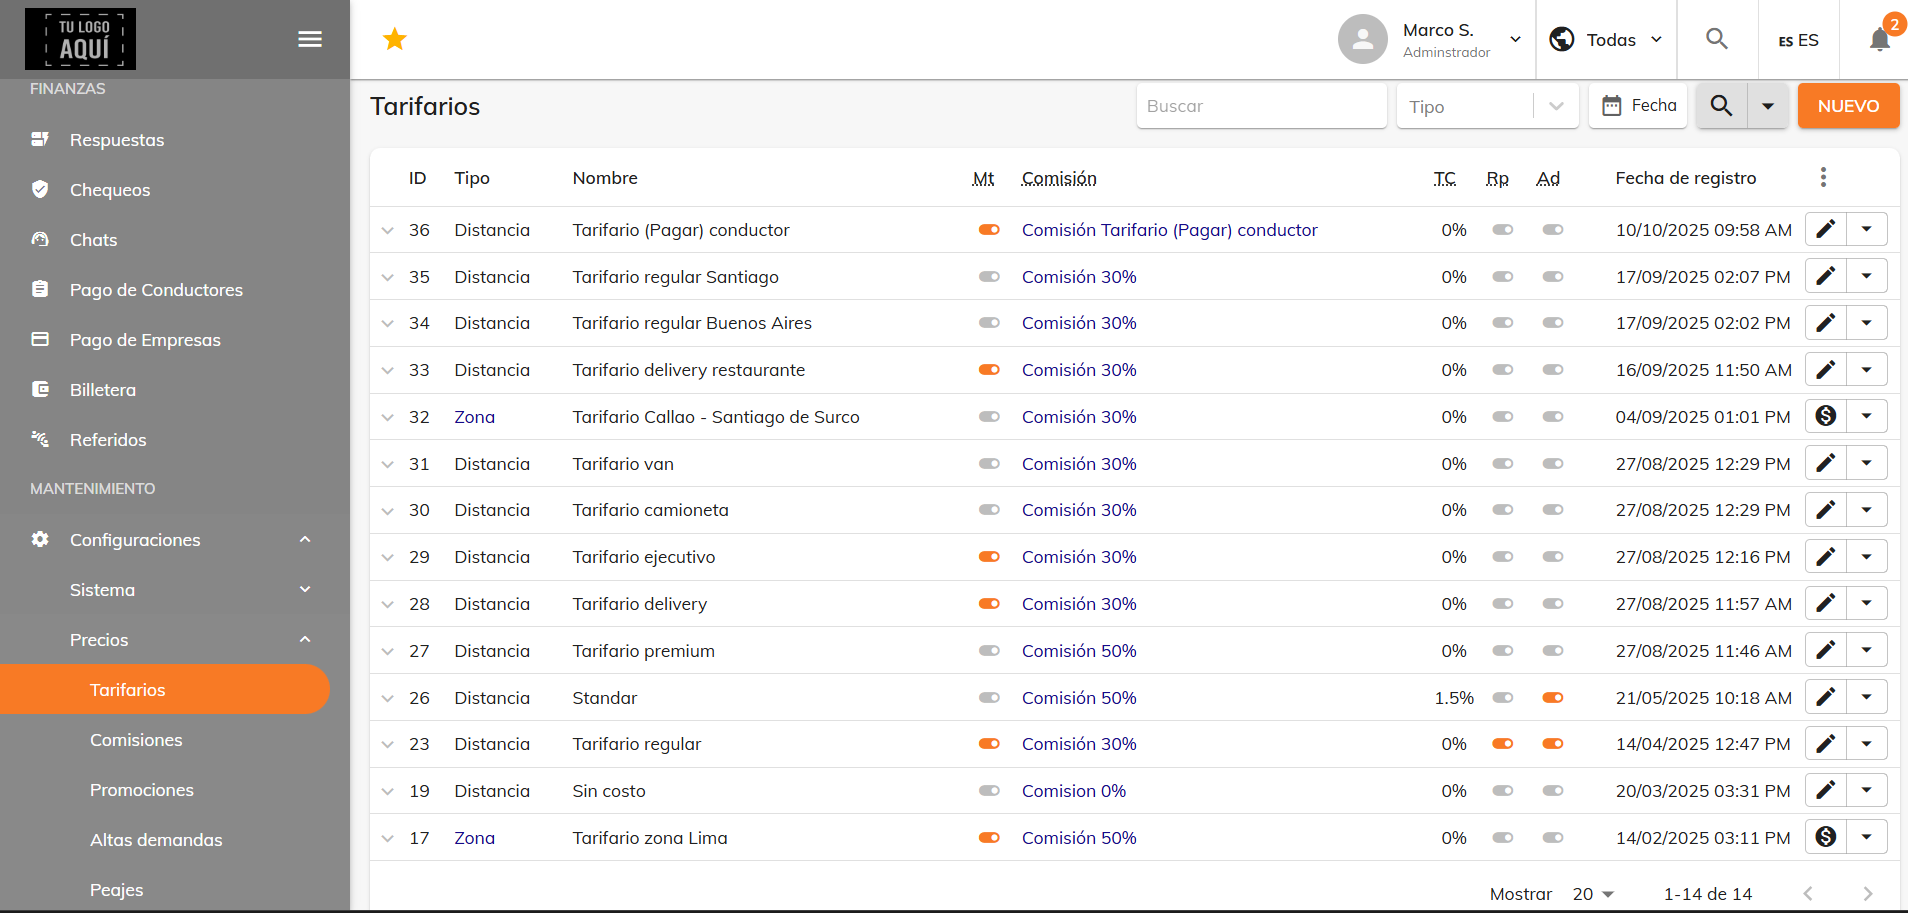
Task: Click the favorites star icon
Action: [x=395, y=39]
